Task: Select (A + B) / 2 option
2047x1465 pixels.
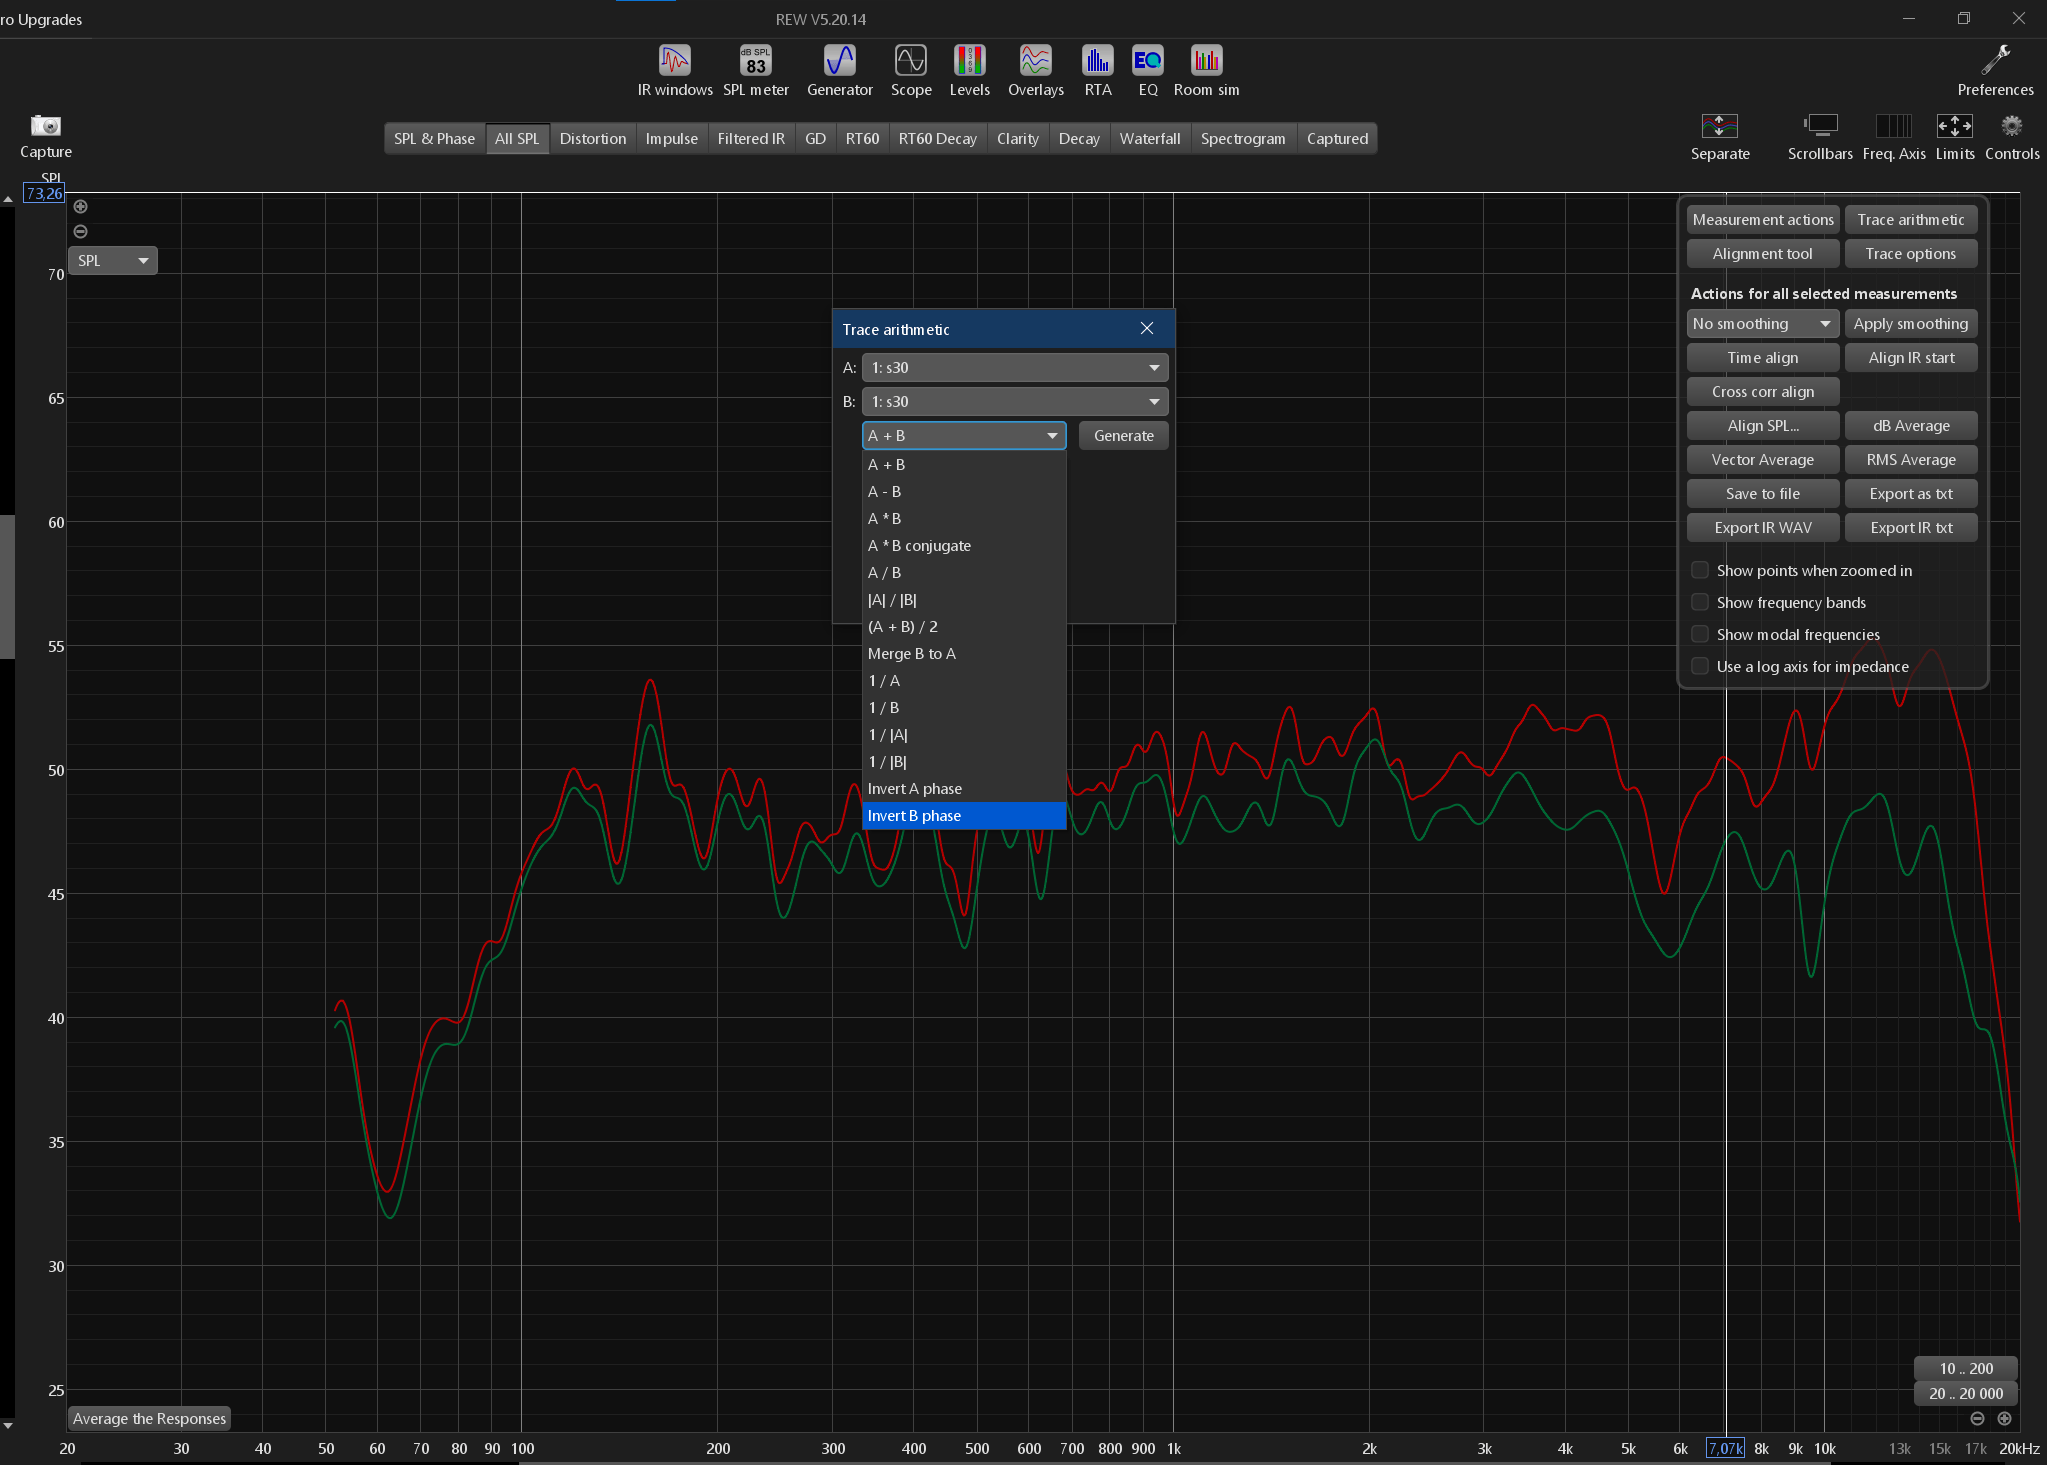Action: pos(963,626)
